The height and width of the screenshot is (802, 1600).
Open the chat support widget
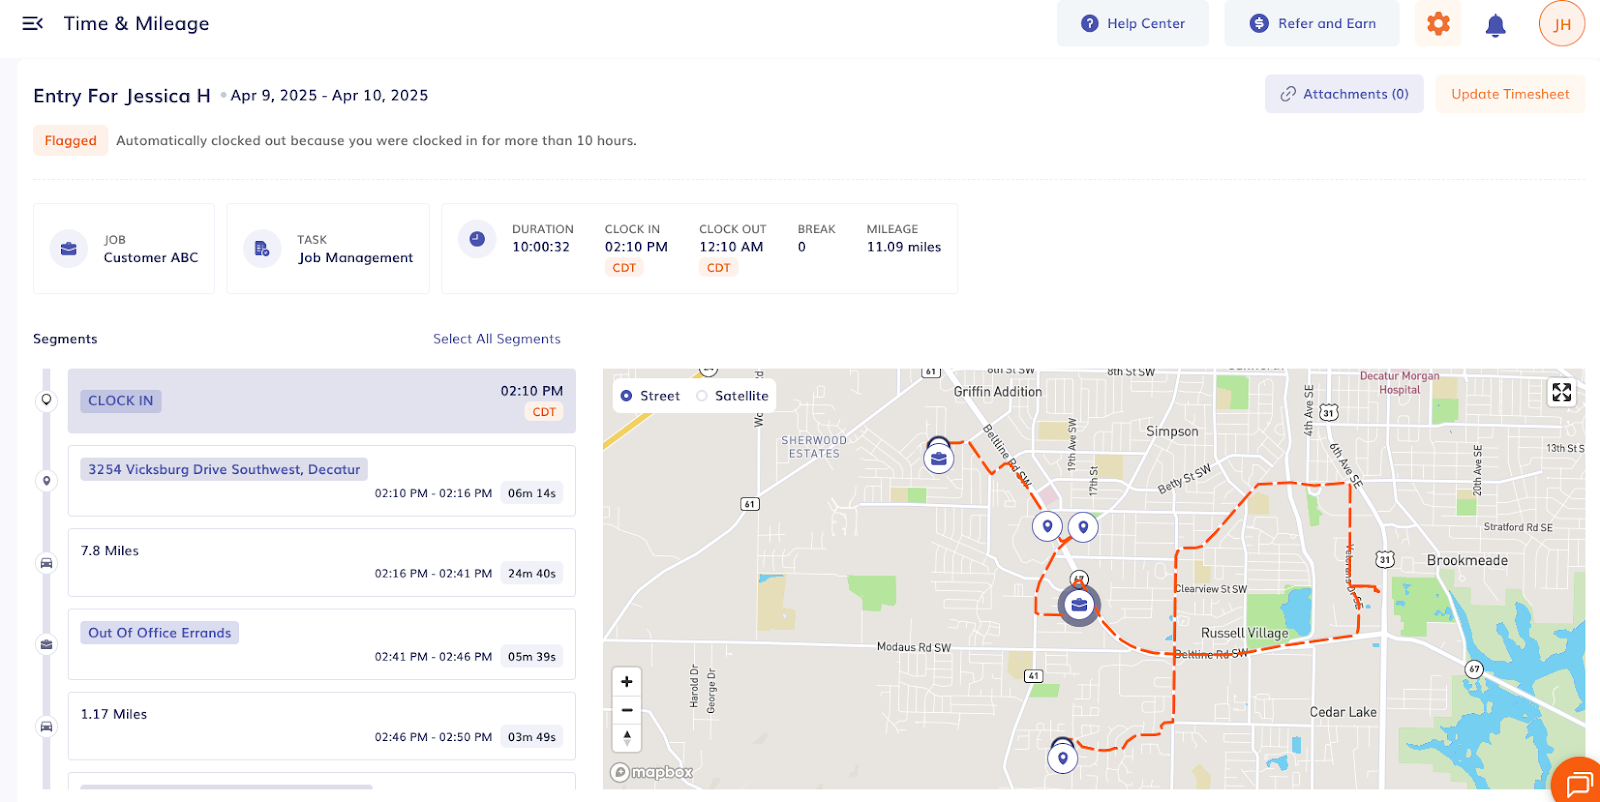[x=1578, y=783]
